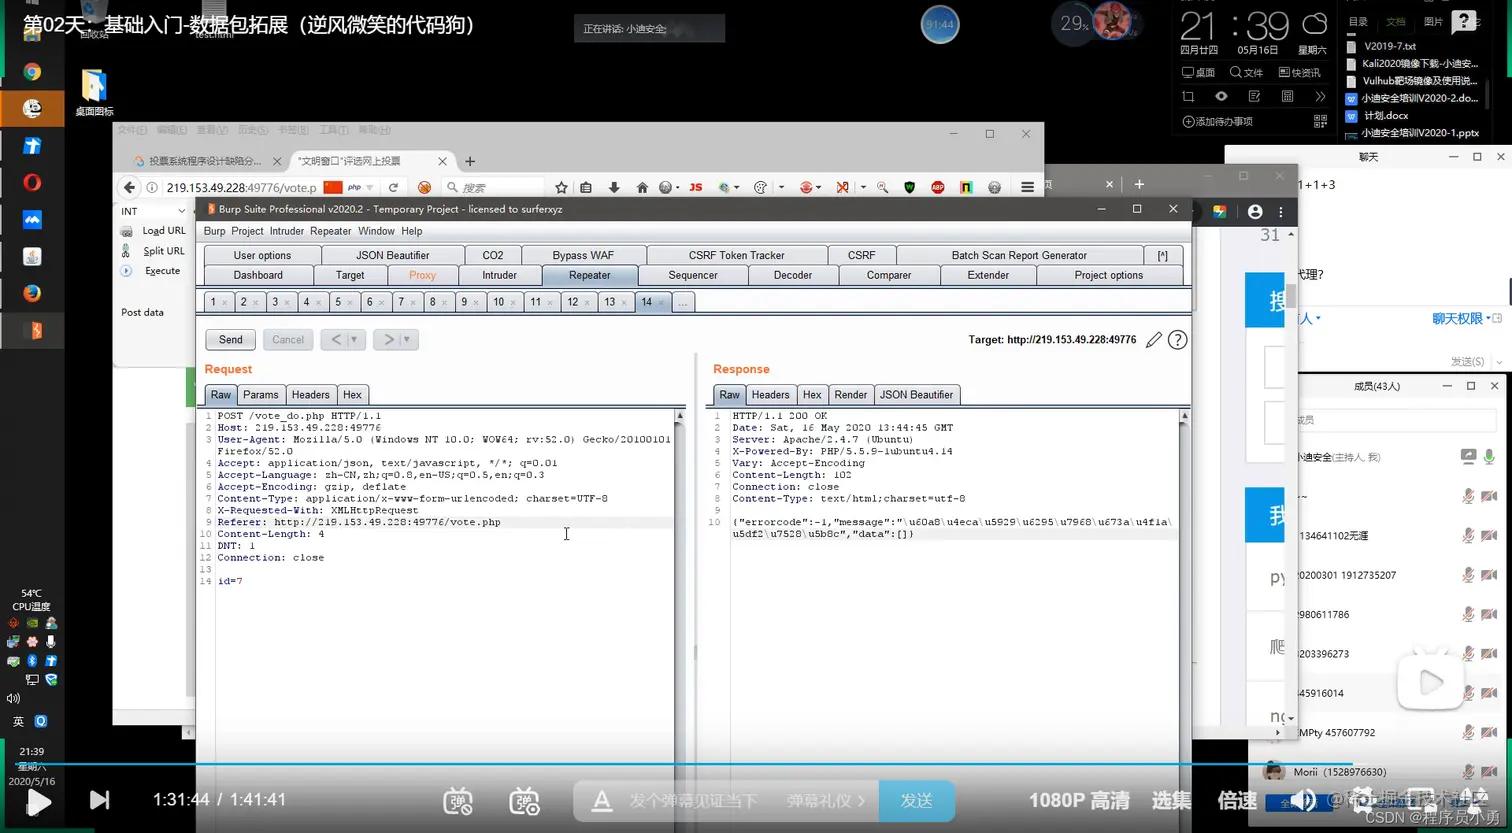Go forward in Repeater request history
The width and height of the screenshot is (1512, 833).
click(388, 340)
